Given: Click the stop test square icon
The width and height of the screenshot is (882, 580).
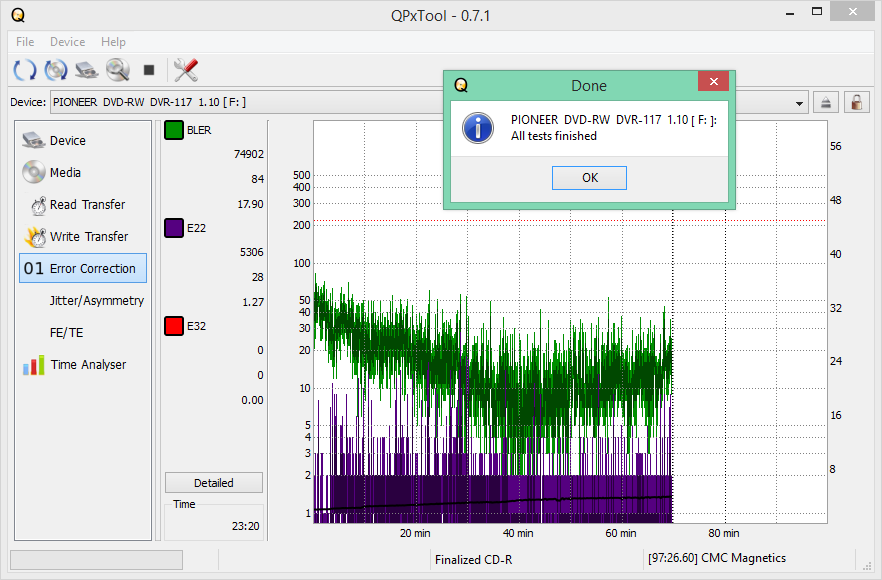Looking at the screenshot, I should point(149,70).
